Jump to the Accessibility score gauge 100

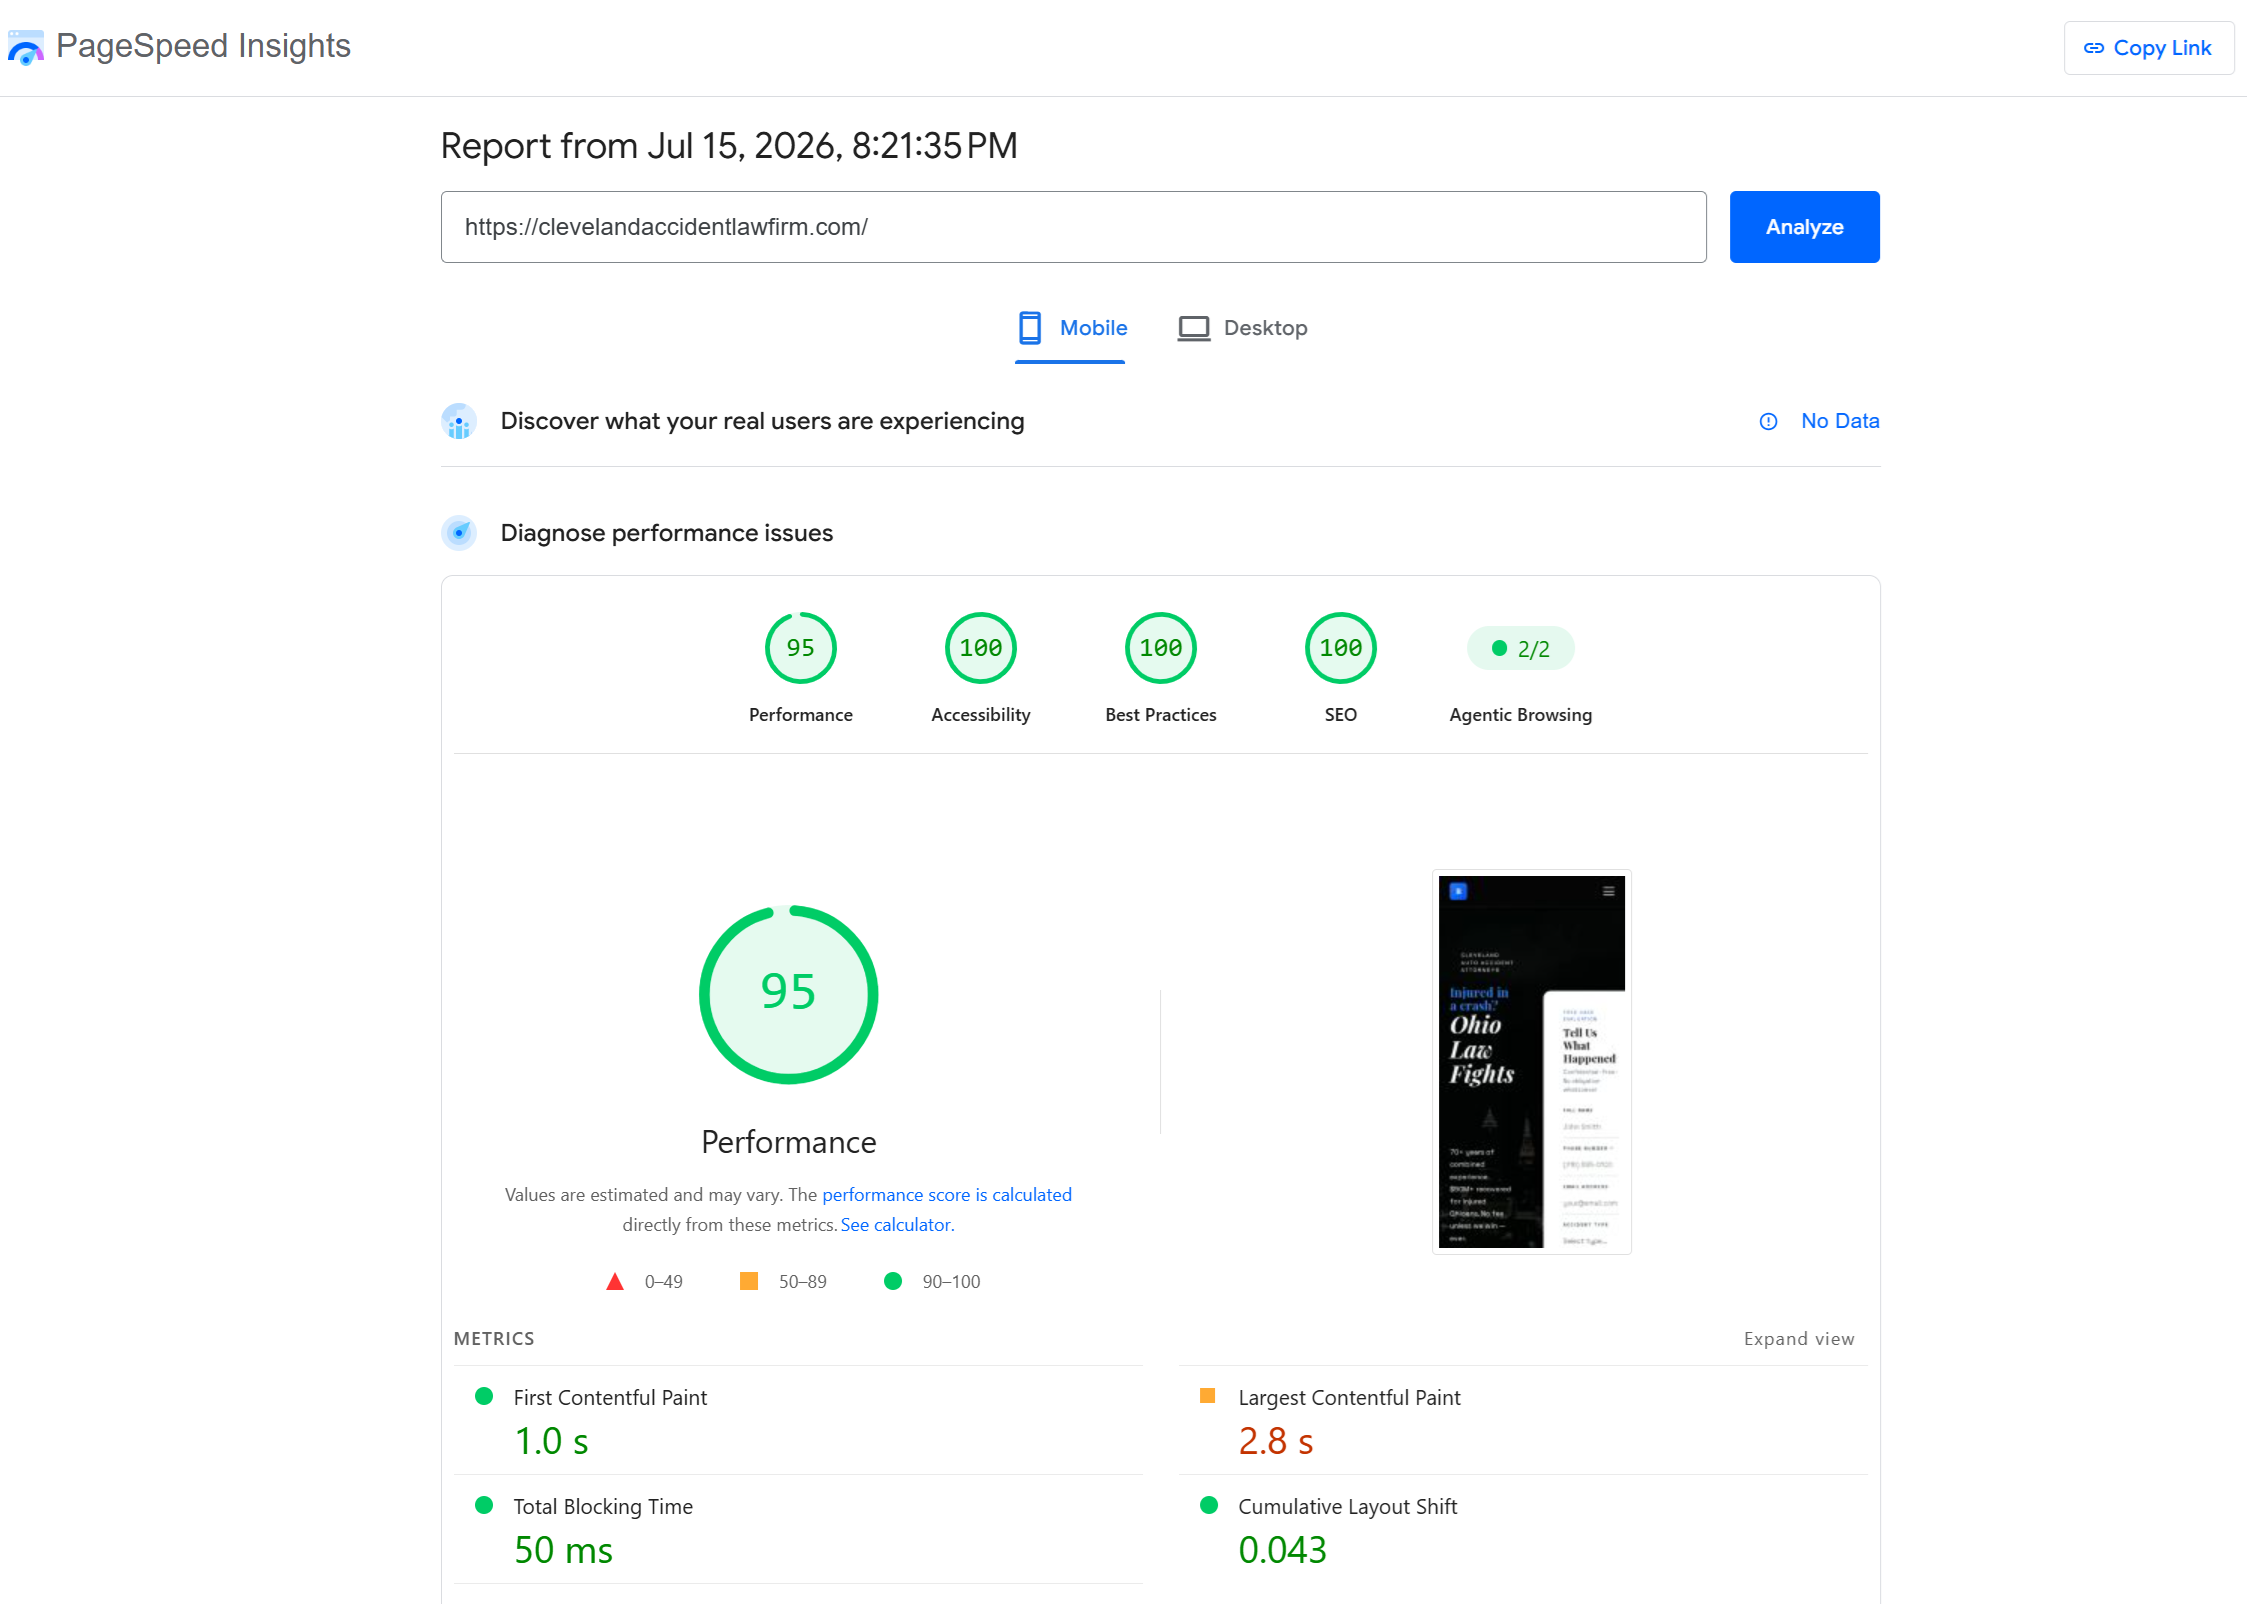pyautogui.click(x=980, y=648)
